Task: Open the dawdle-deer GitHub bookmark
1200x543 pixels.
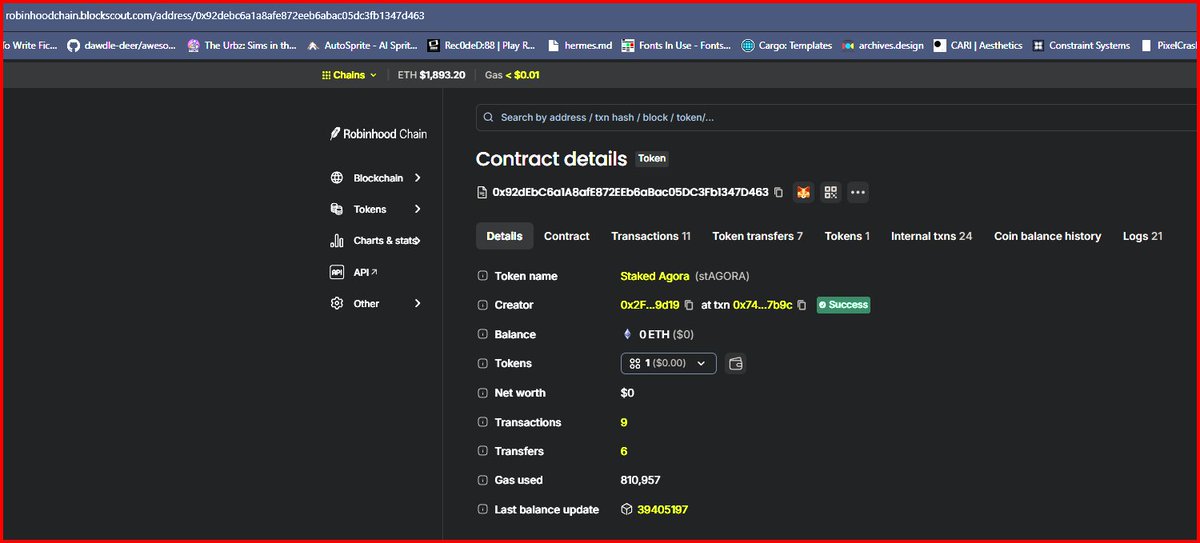Action: point(121,45)
